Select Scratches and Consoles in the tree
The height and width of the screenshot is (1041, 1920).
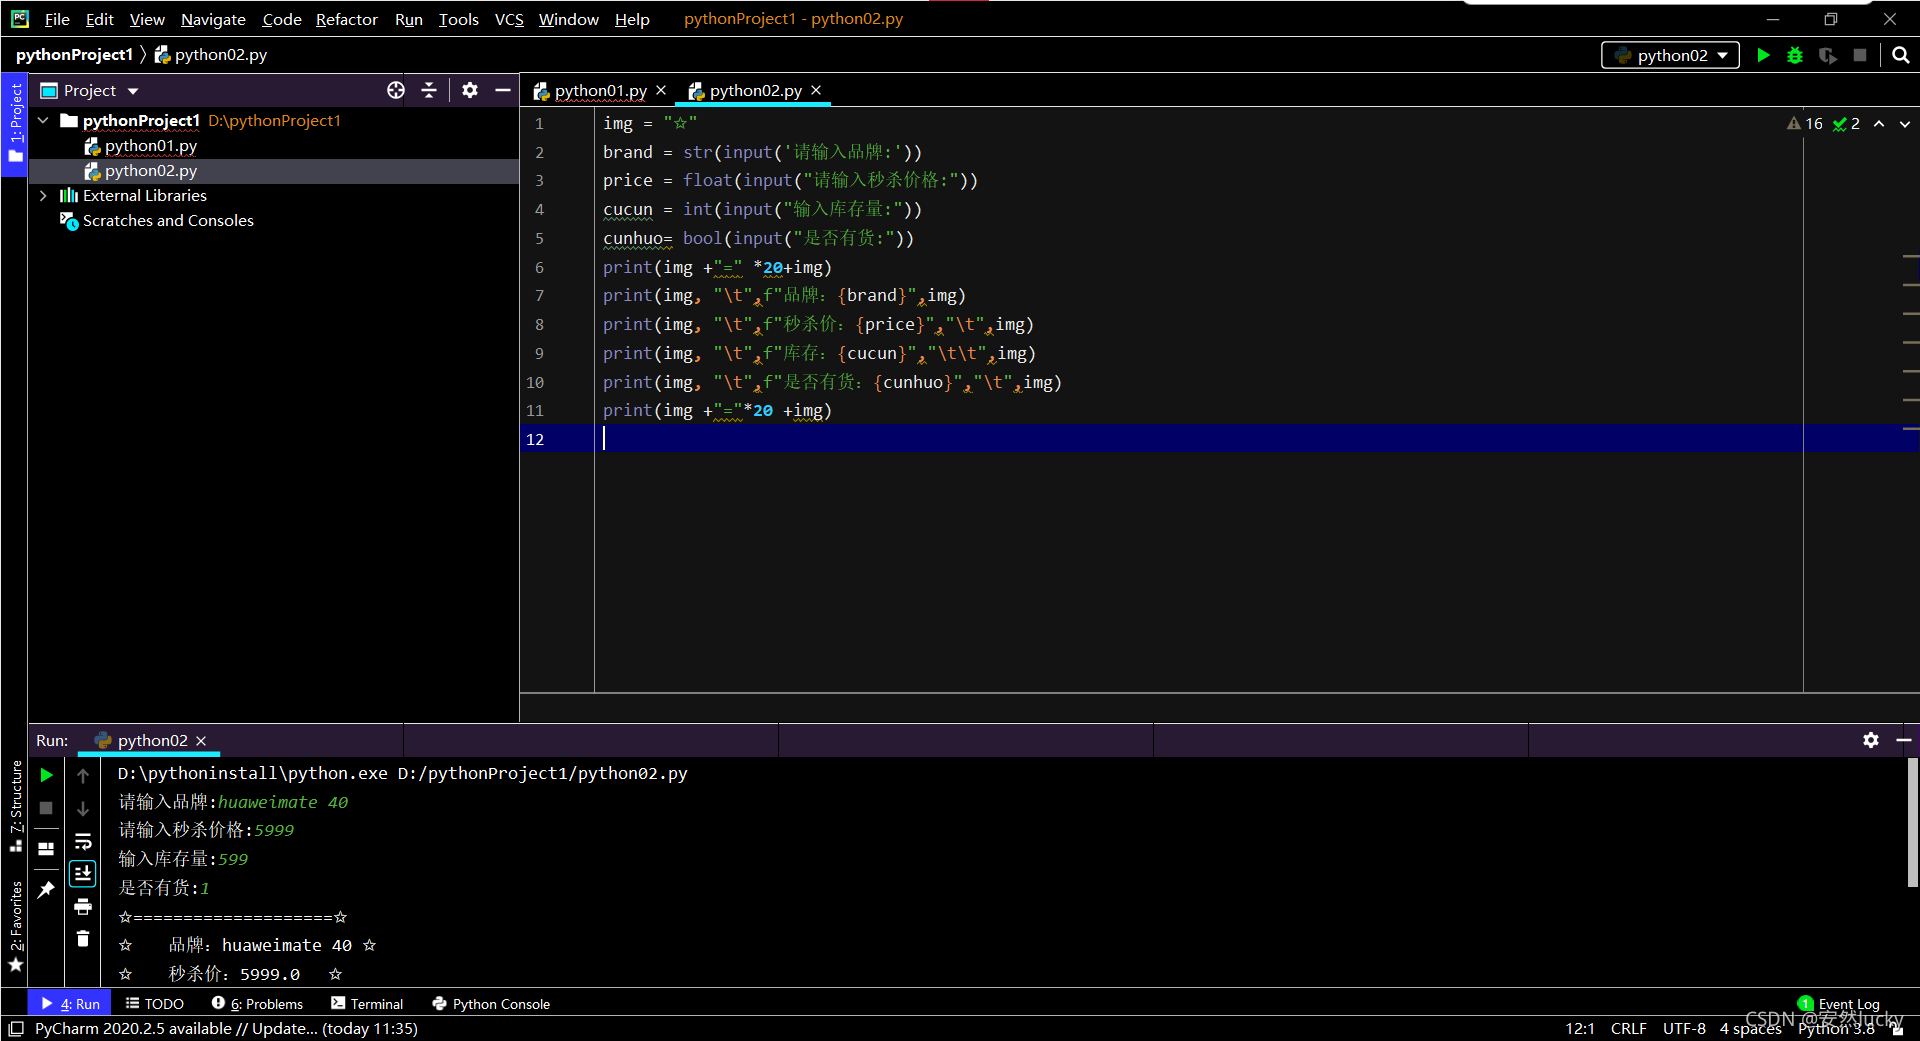coord(168,221)
